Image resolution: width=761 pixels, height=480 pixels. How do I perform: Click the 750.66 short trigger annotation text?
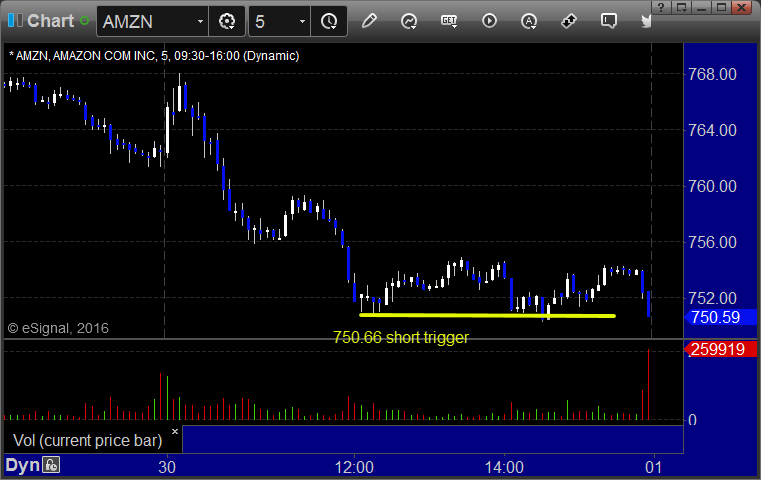tap(401, 337)
